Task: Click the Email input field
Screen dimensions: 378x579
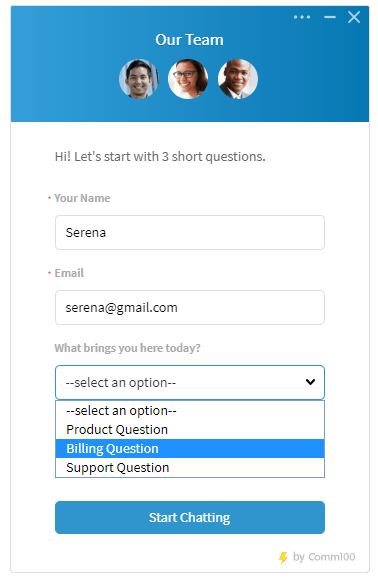Action: [190, 308]
